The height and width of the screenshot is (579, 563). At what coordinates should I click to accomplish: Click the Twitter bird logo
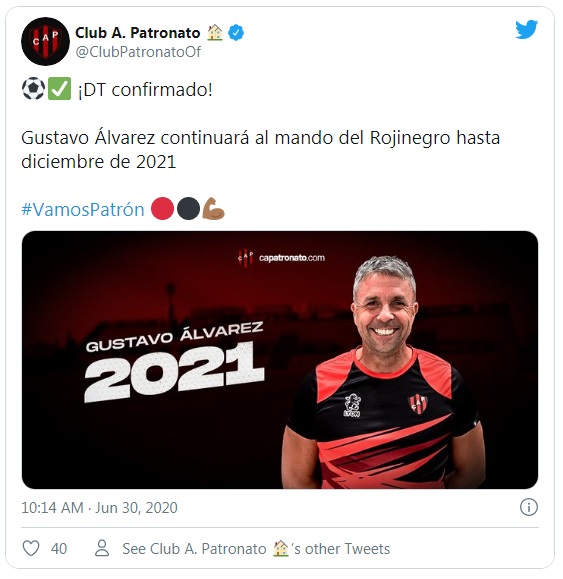click(x=526, y=30)
